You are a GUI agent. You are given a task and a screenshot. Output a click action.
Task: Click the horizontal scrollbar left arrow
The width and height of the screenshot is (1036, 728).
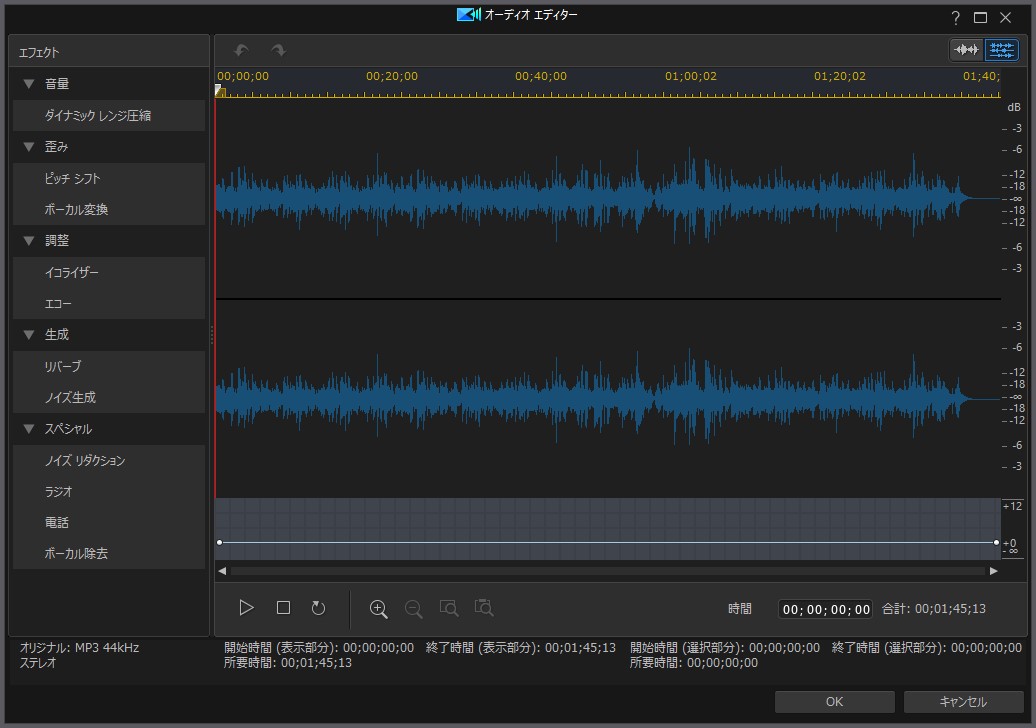click(223, 571)
